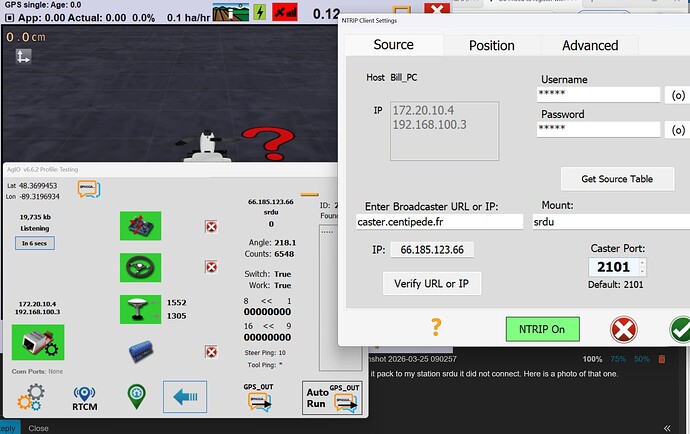The height and width of the screenshot is (434, 690).
Task: Click the yellow square icon in top bar
Action: (401, 11)
